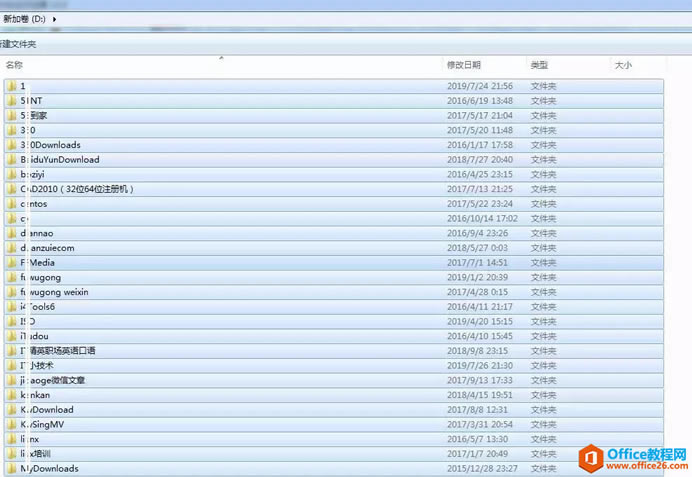Click 新加卷 (D:) in the address bar
692x477 pixels.
[x=24, y=19]
